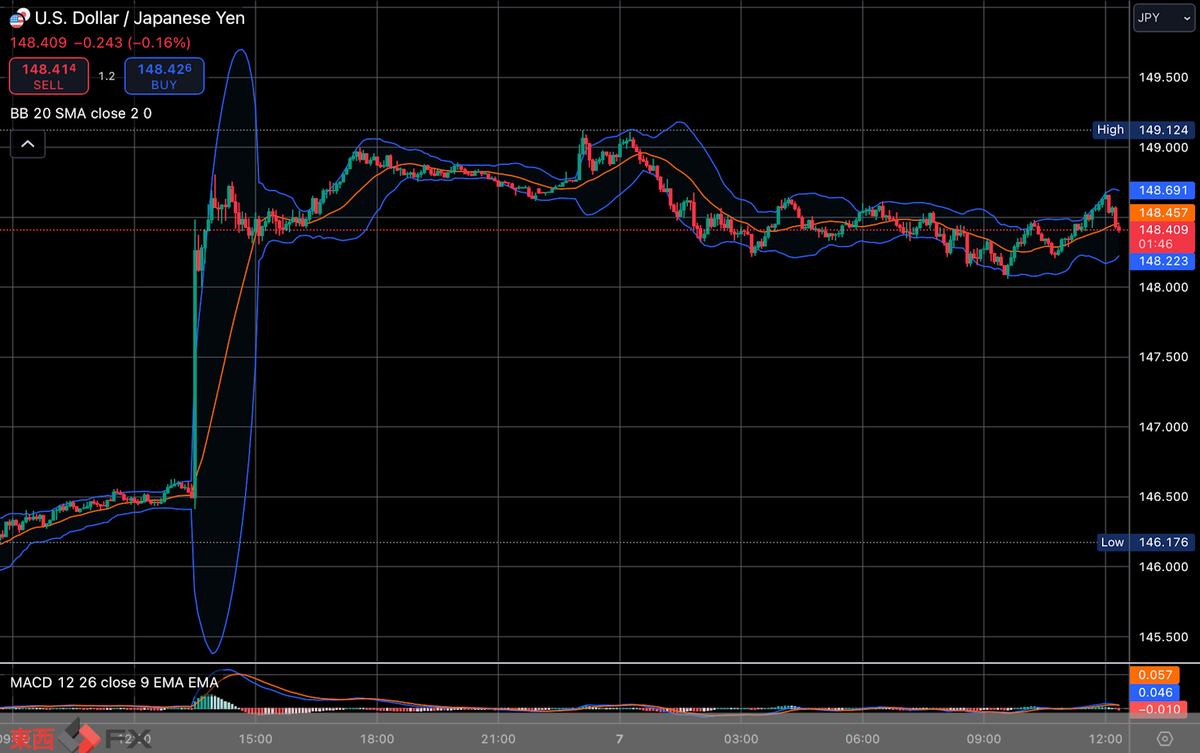Click the 1.2 spread value between Sell and Buy
The height and width of the screenshot is (753, 1200).
(106, 76)
